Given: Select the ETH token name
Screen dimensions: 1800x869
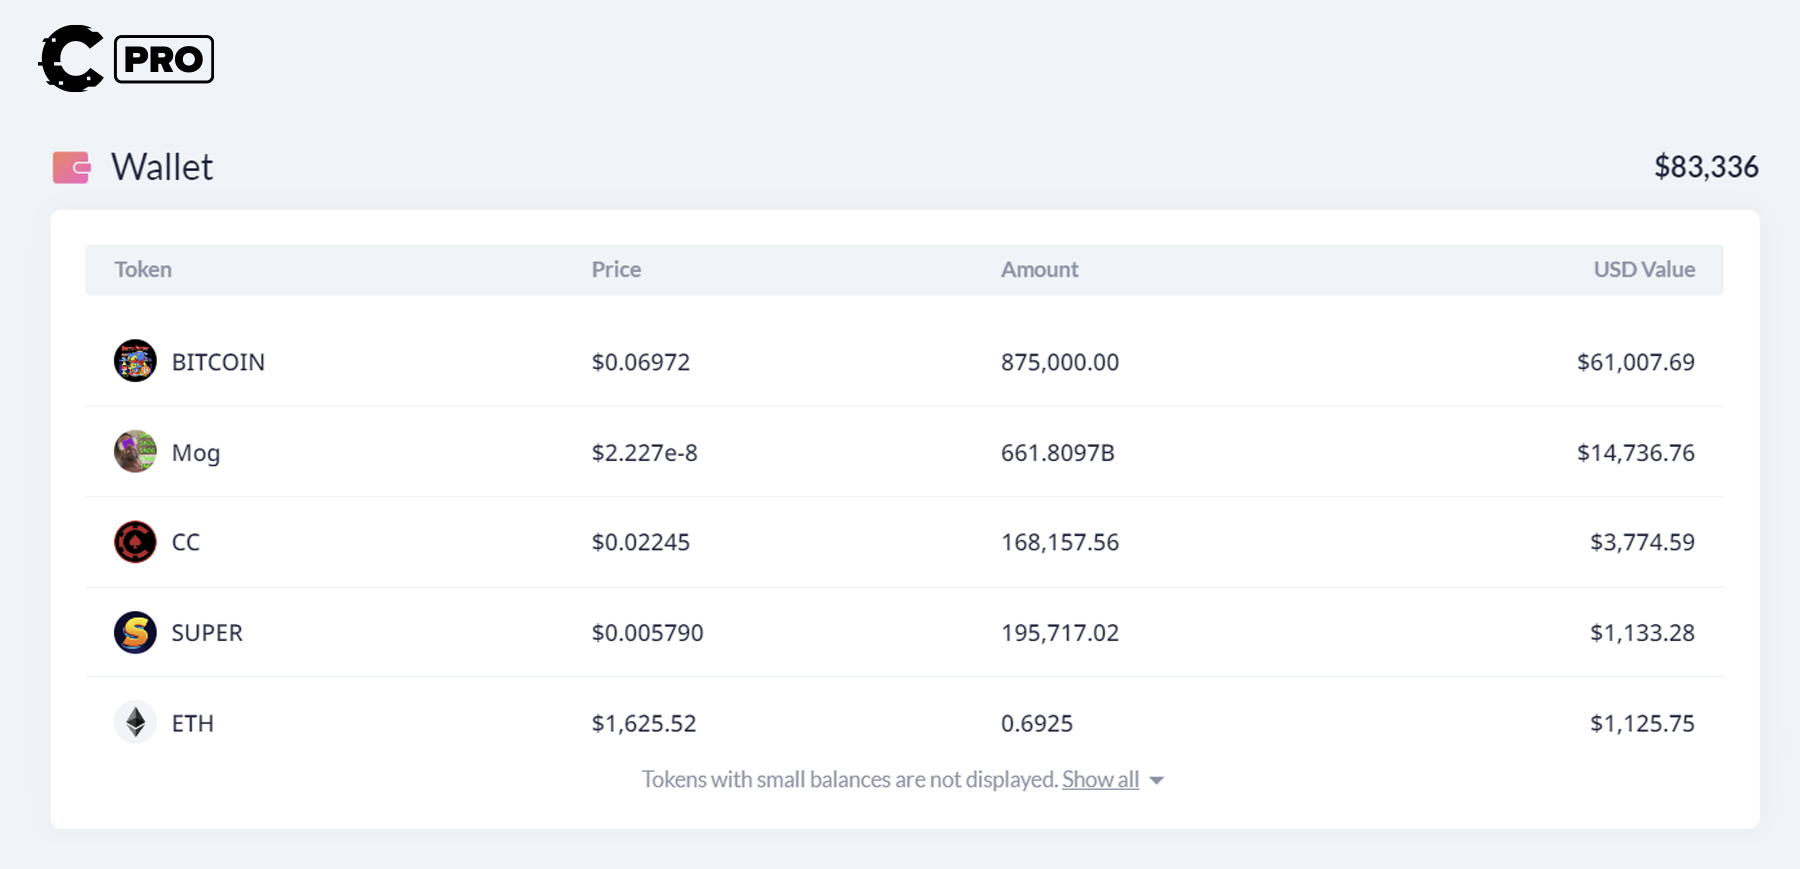Looking at the screenshot, I should pyautogui.click(x=193, y=723).
